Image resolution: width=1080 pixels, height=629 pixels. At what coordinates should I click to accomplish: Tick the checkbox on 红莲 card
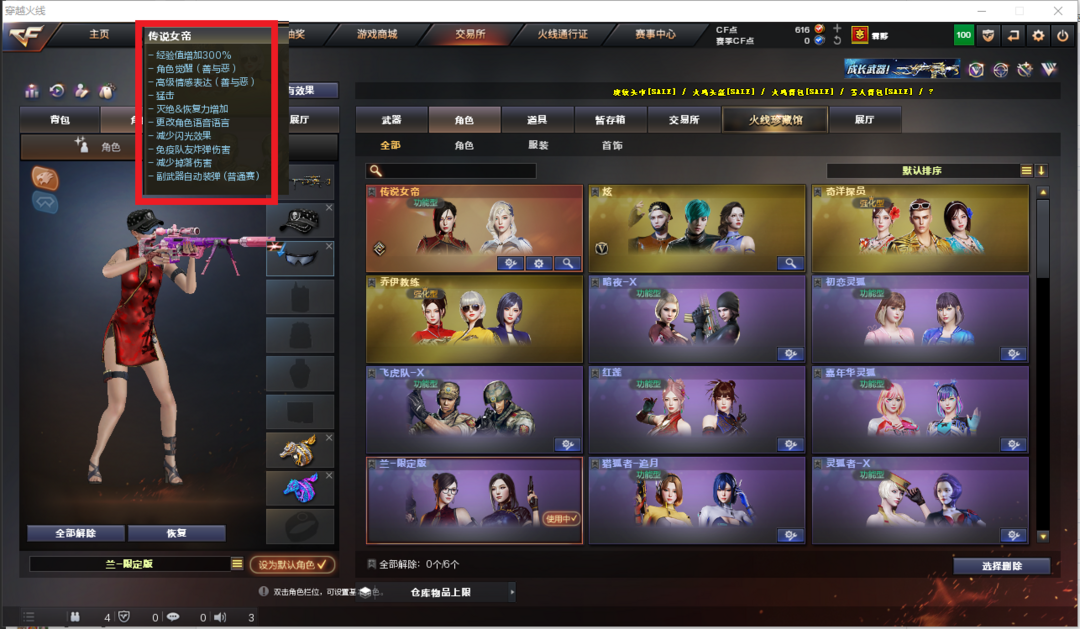[595, 373]
